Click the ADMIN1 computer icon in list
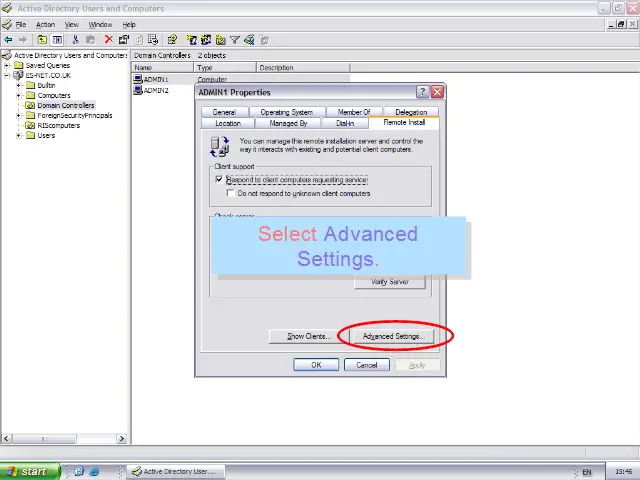The height and width of the screenshot is (480, 640). click(x=138, y=79)
